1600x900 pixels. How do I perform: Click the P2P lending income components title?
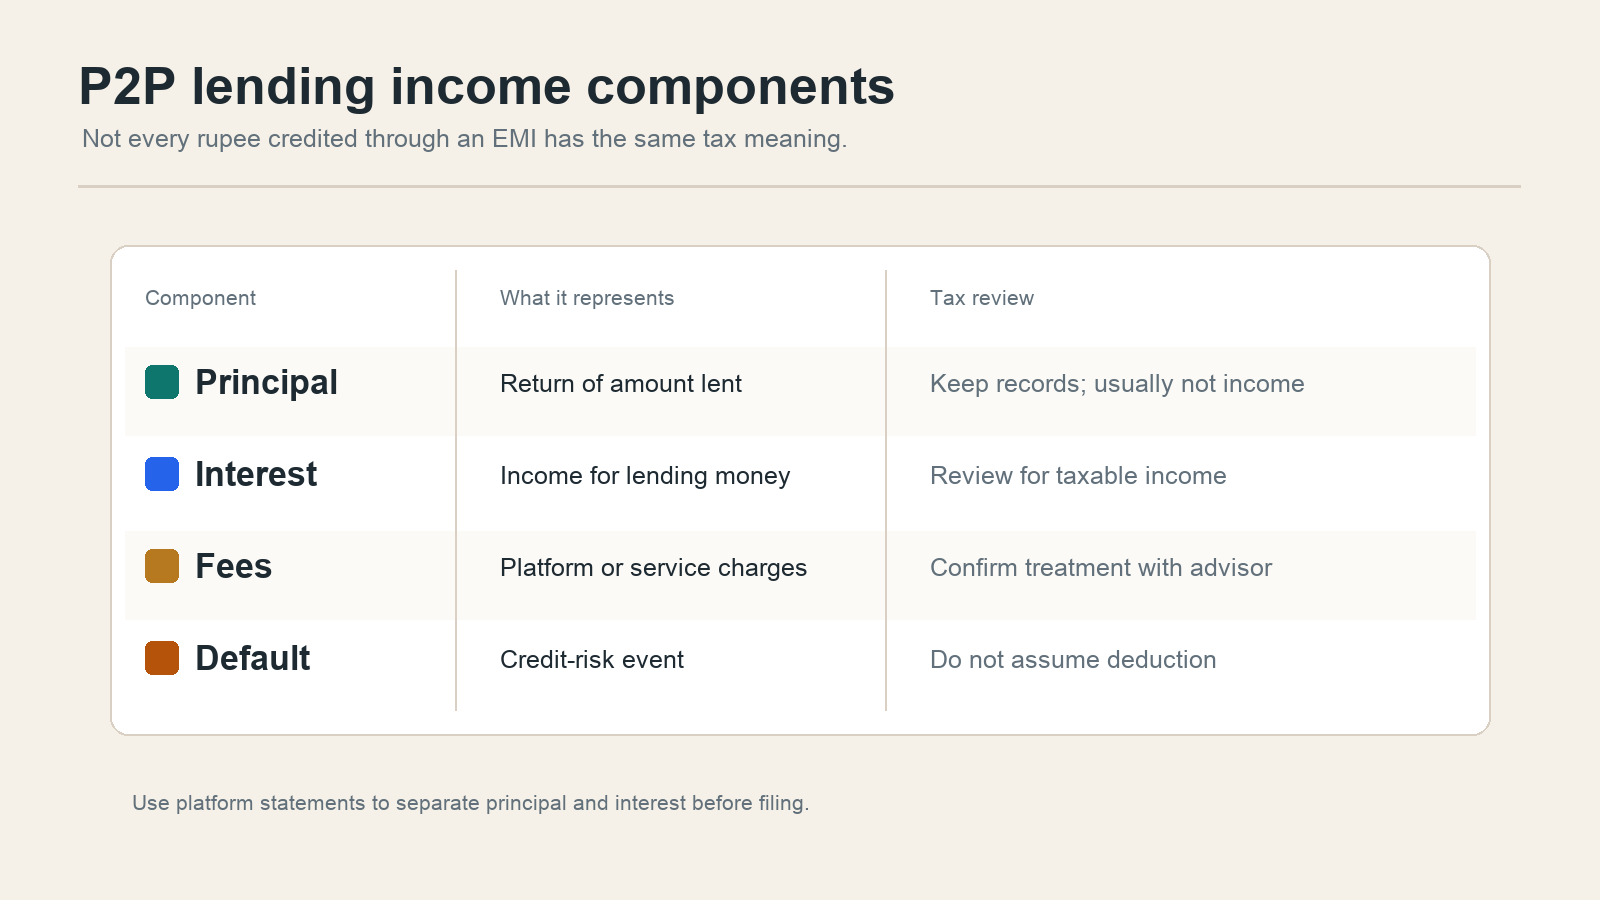[x=486, y=86]
